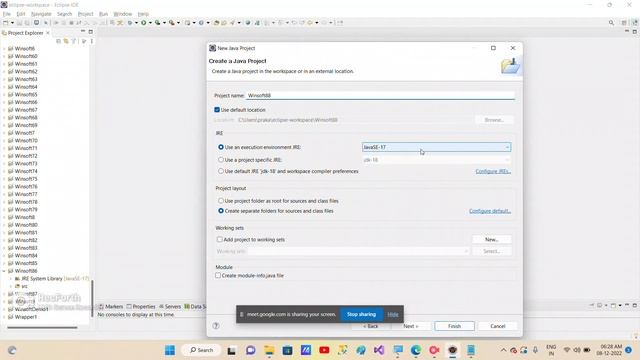Expand the Wrapper1 project node
The image size is (640, 360).
coord(4,317)
